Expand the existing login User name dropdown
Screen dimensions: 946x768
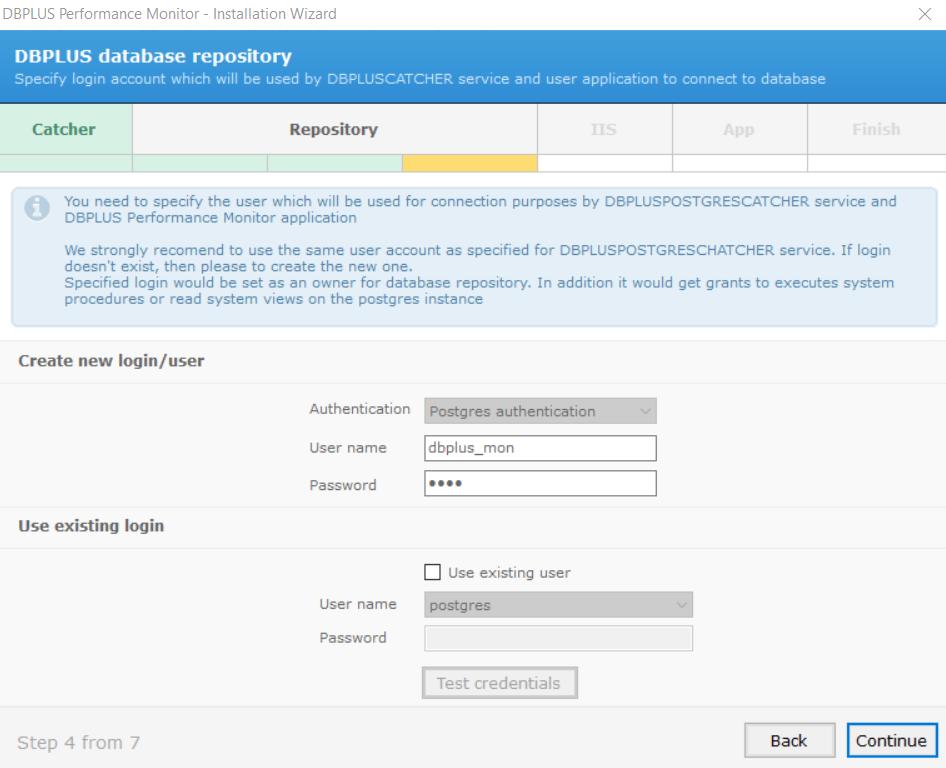(x=558, y=605)
